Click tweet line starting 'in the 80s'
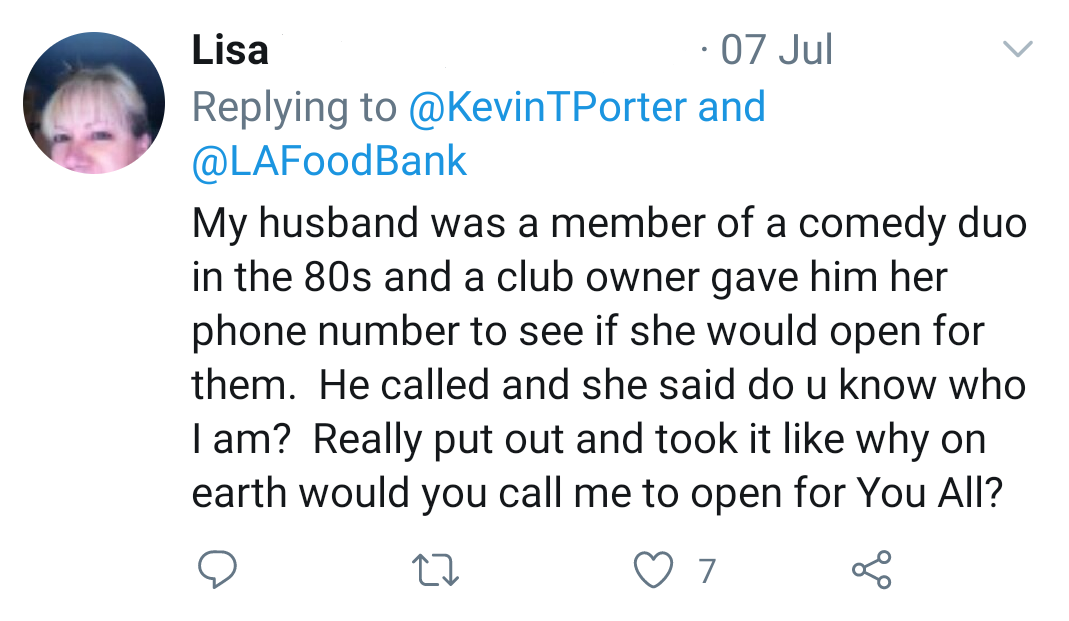This screenshot has width=1069, height=621. [569, 277]
